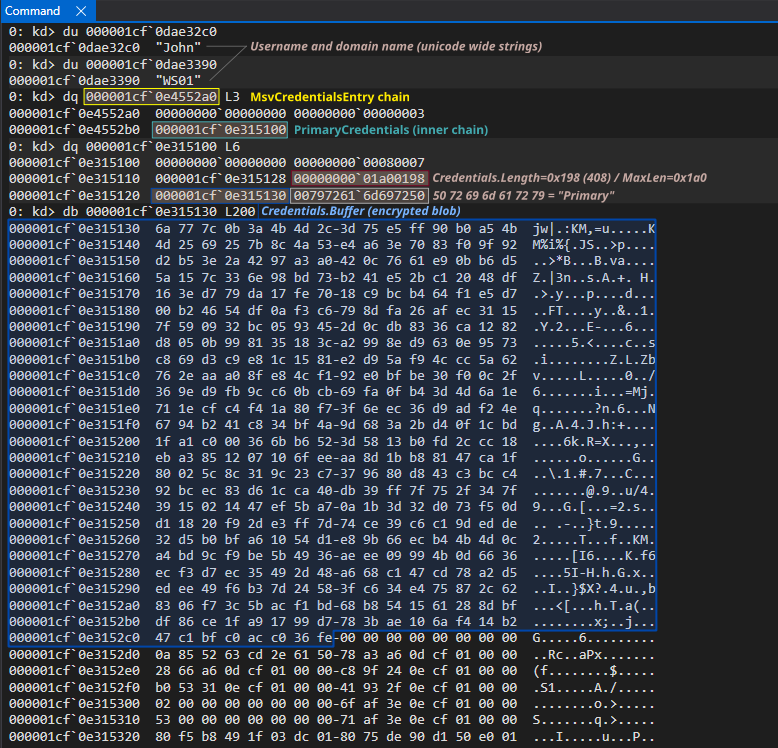Click the ASCII text ".i........Z.L.Zb"

click(x=594, y=360)
